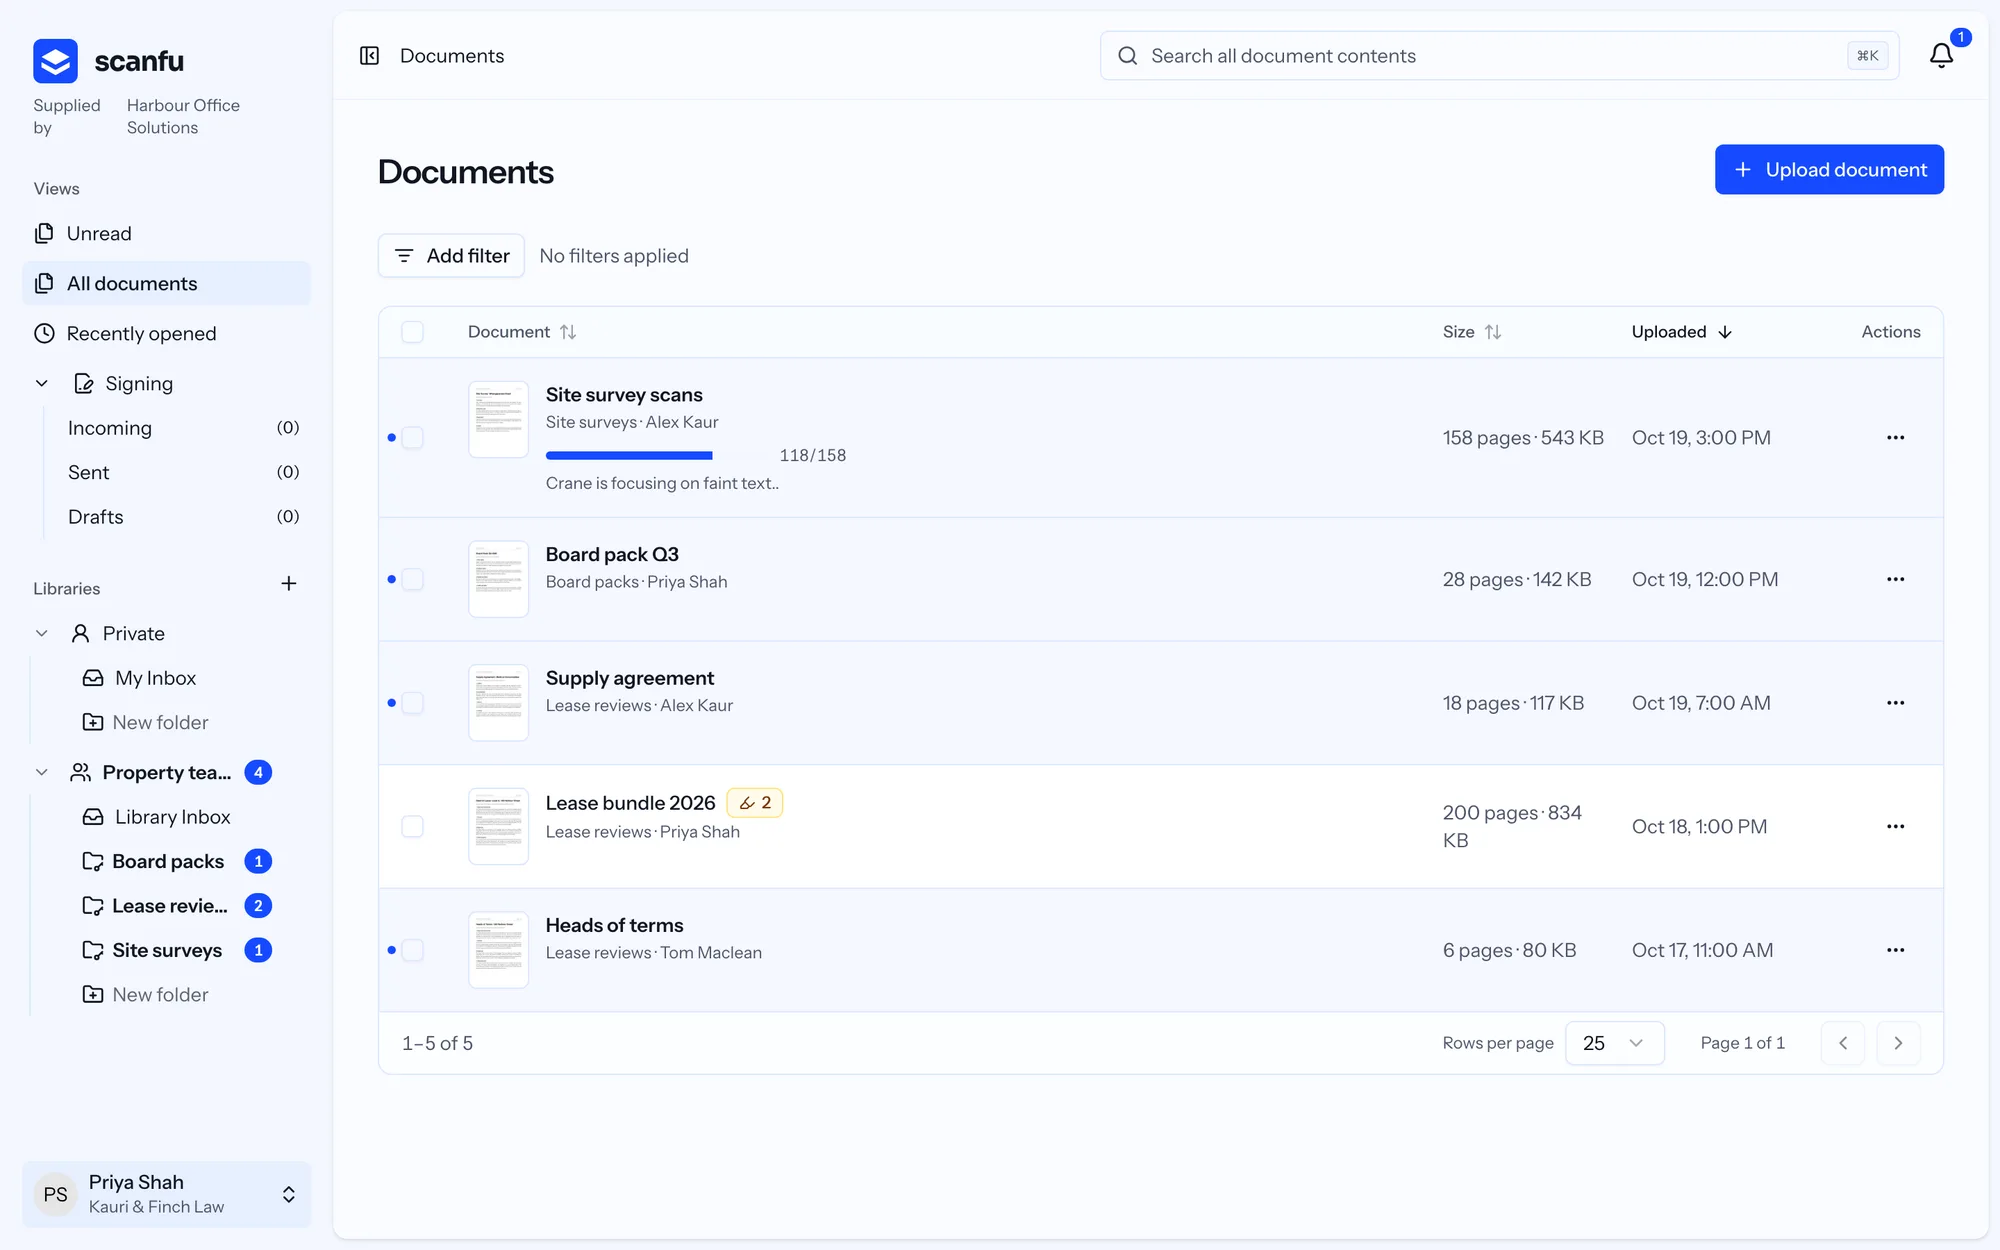
Task: Collapse the Signing section chevron
Action: click(x=42, y=384)
